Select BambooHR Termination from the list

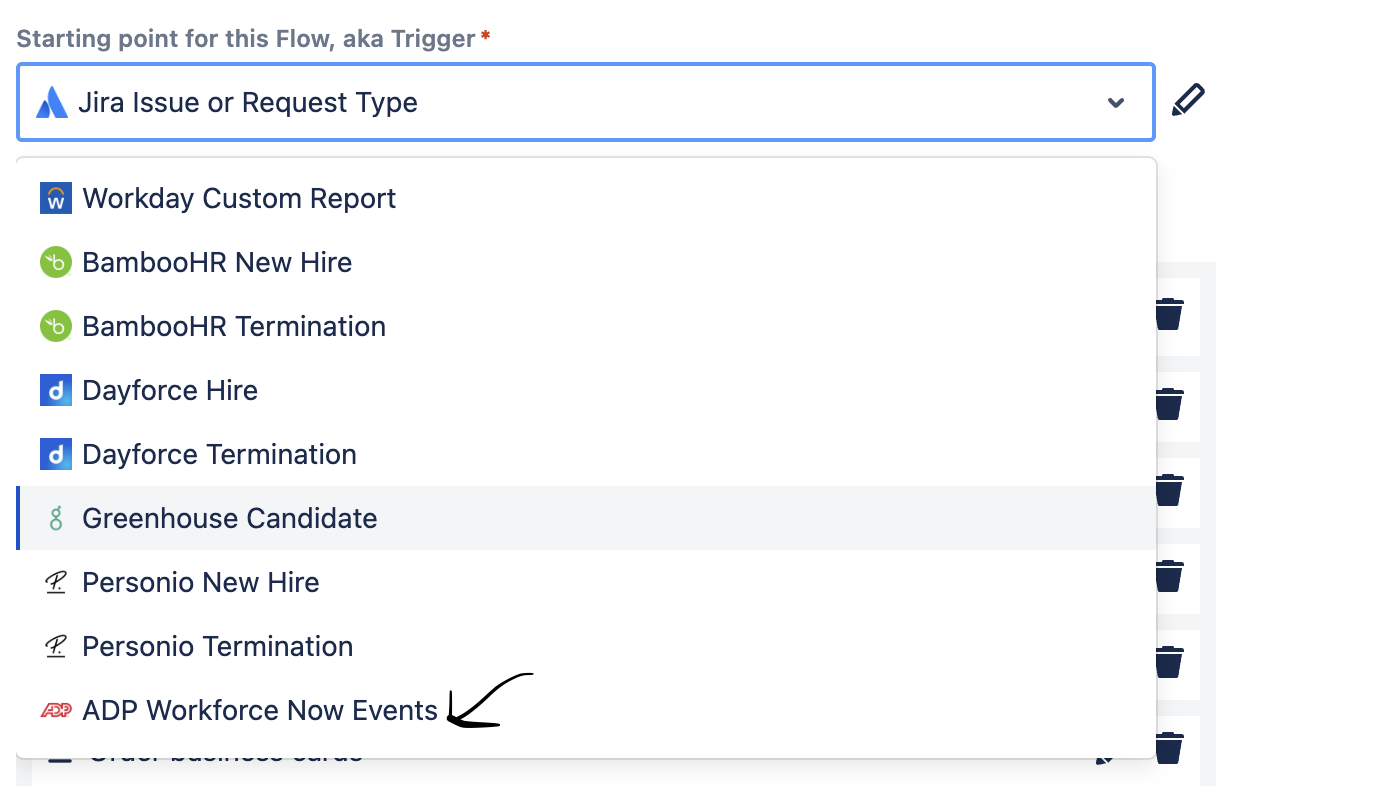[x=586, y=326]
